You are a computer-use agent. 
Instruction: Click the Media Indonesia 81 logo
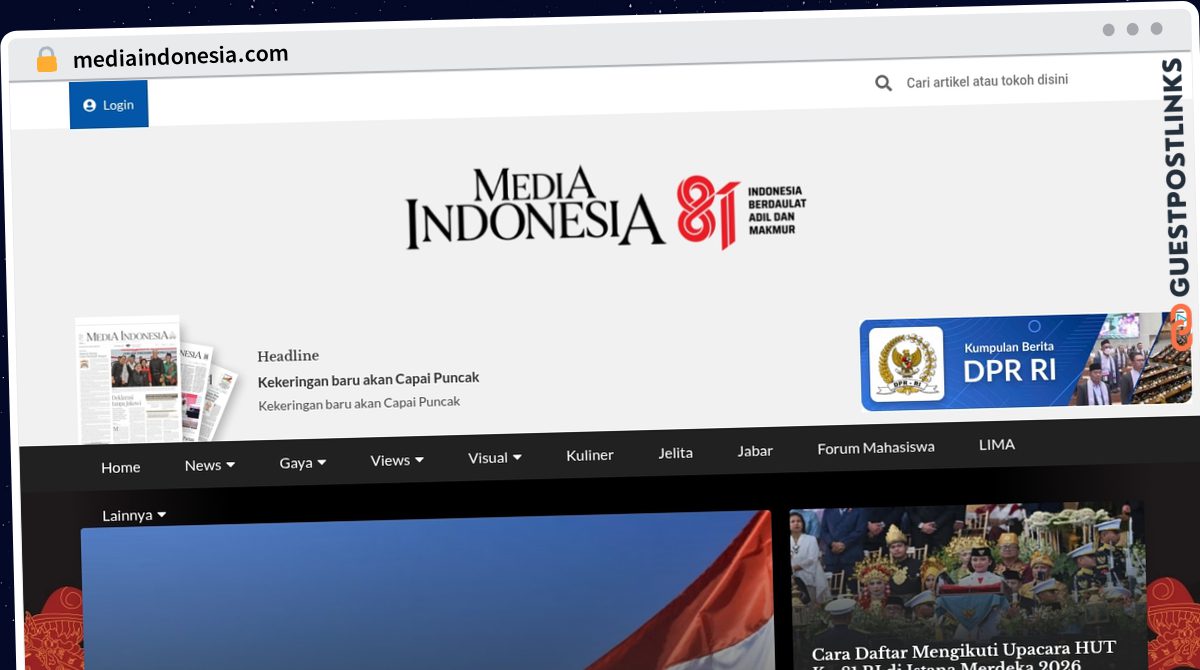click(x=605, y=208)
